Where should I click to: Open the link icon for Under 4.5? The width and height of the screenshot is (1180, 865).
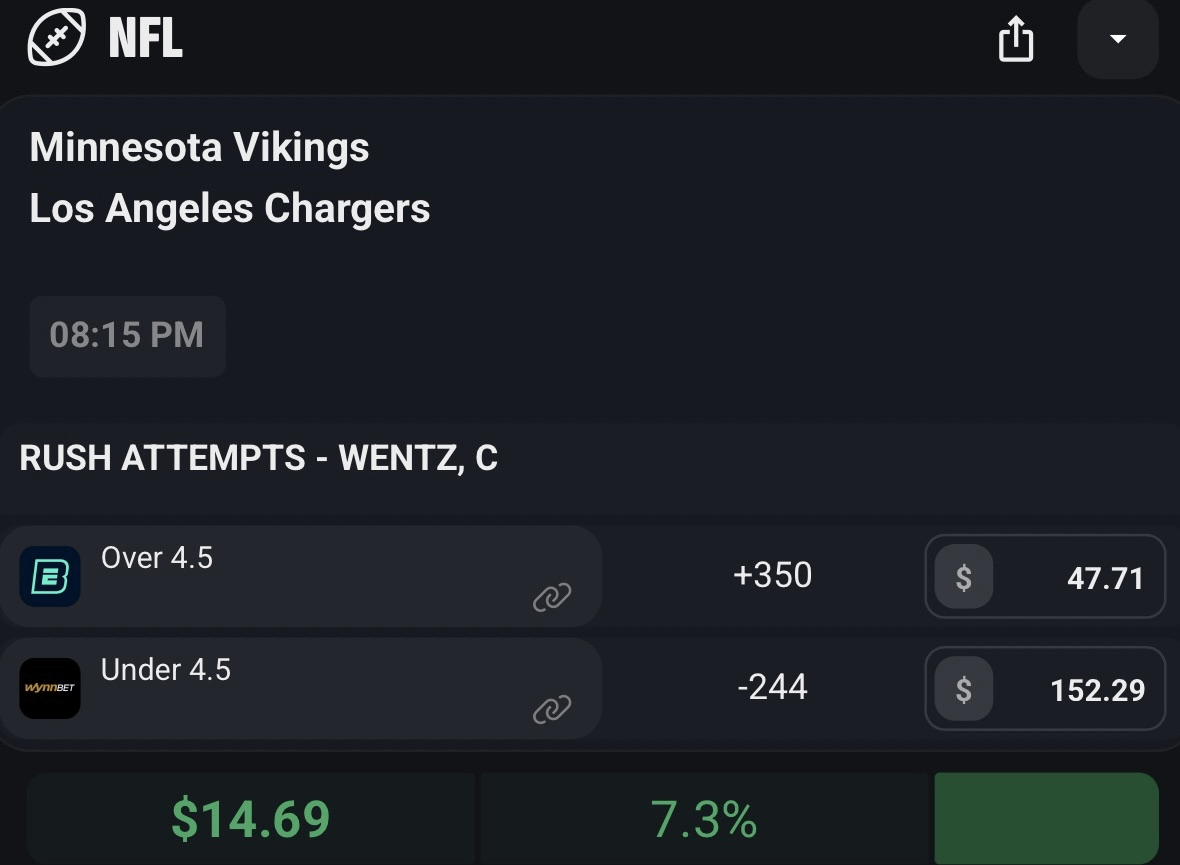[x=551, y=709]
